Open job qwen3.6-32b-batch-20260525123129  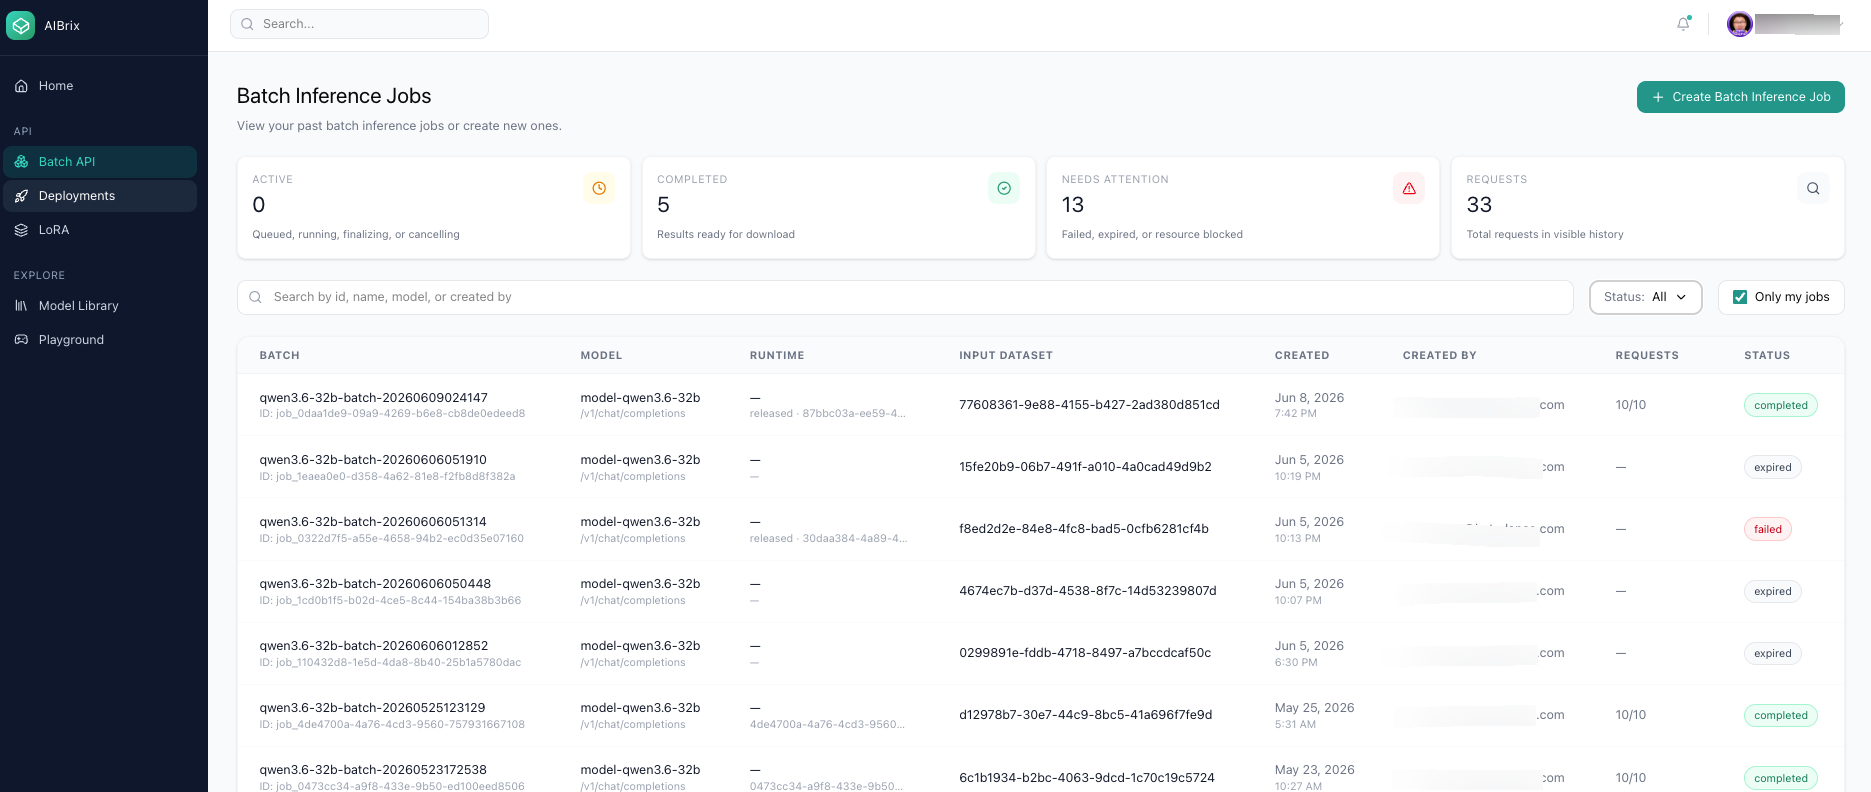tap(372, 708)
